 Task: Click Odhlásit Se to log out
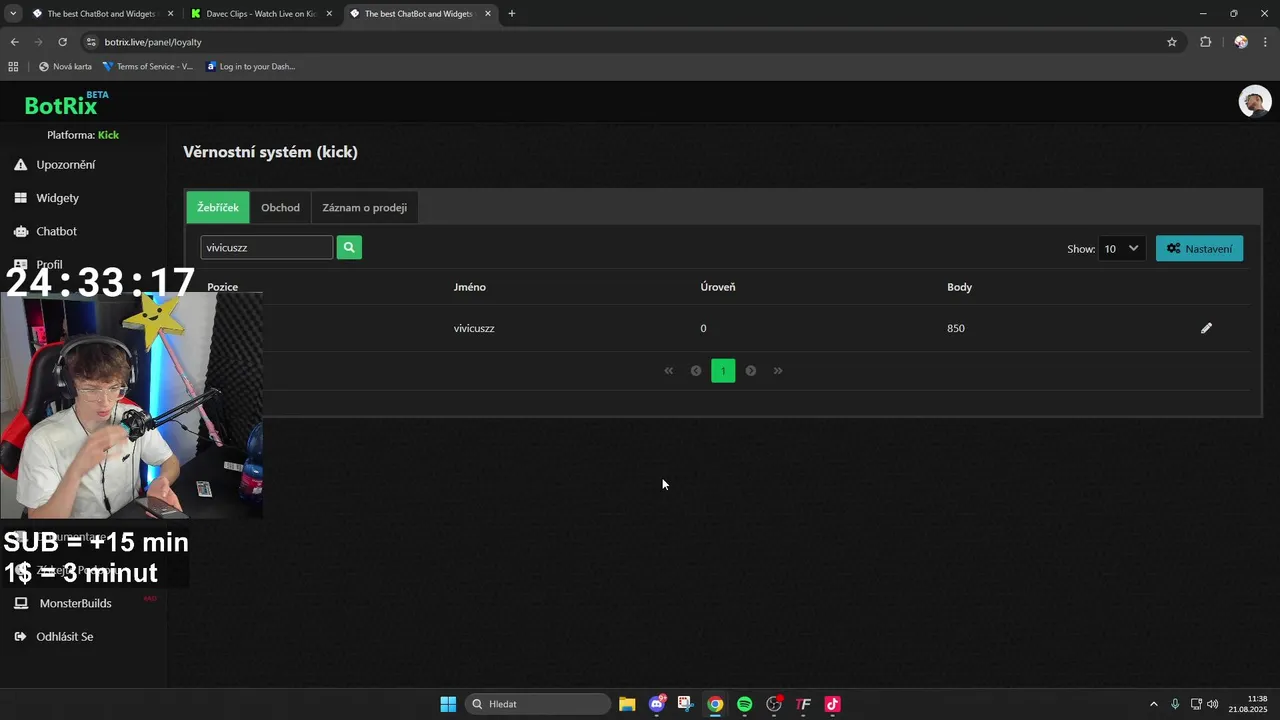65,636
